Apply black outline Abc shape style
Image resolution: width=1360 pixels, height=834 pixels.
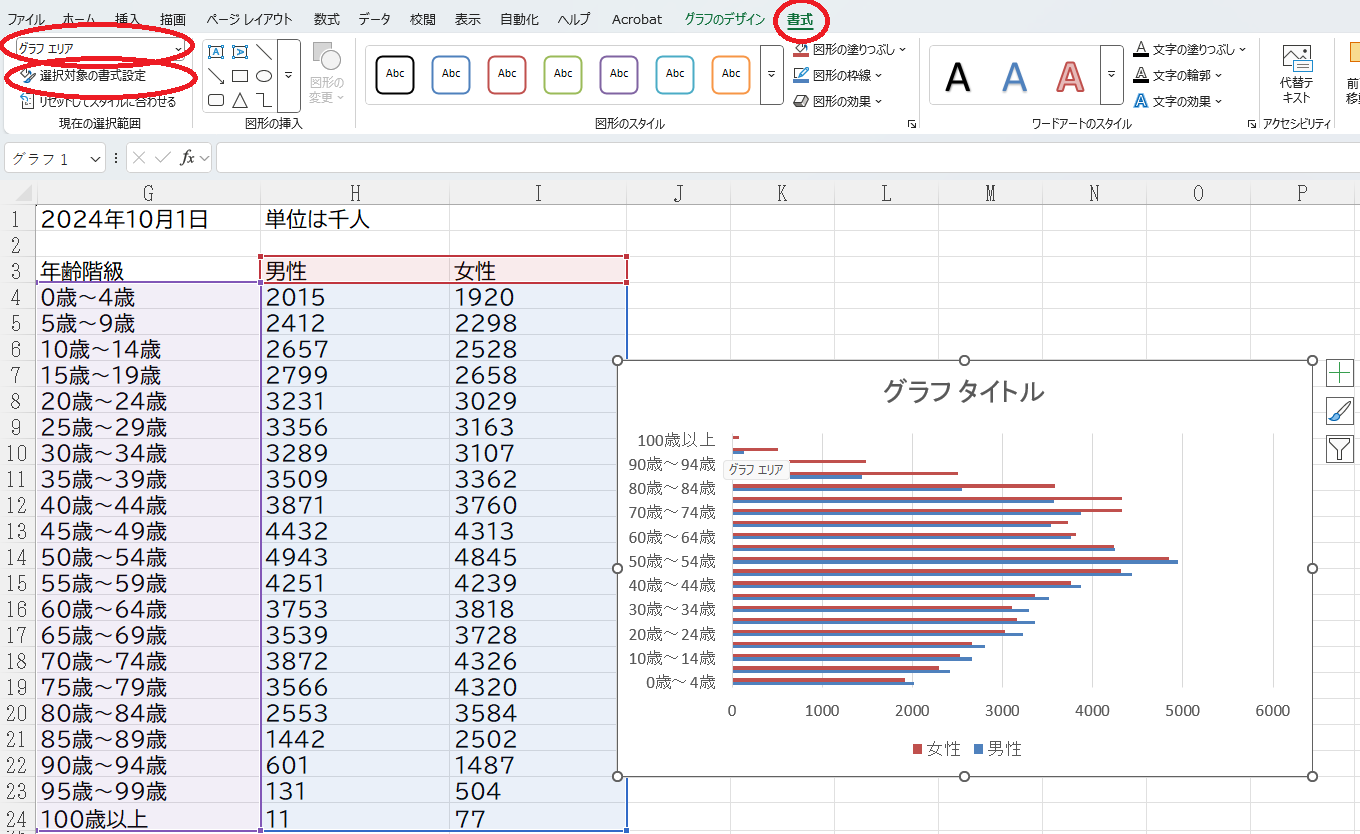point(395,74)
